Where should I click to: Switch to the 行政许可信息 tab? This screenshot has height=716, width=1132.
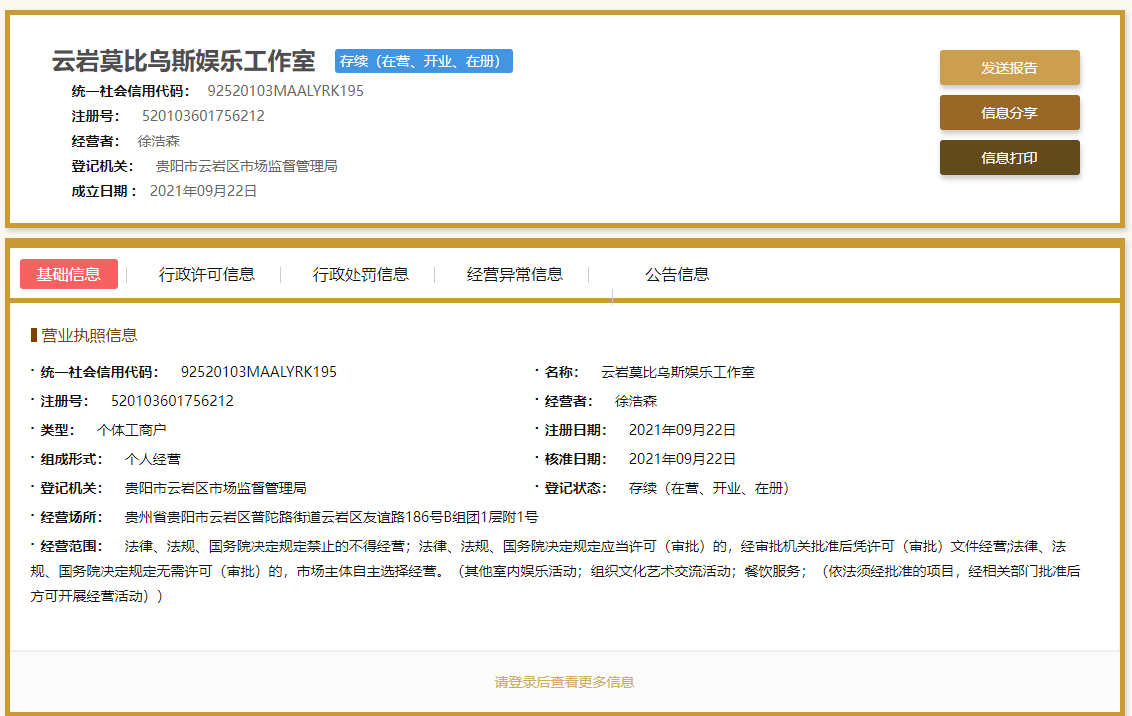[x=206, y=274]
